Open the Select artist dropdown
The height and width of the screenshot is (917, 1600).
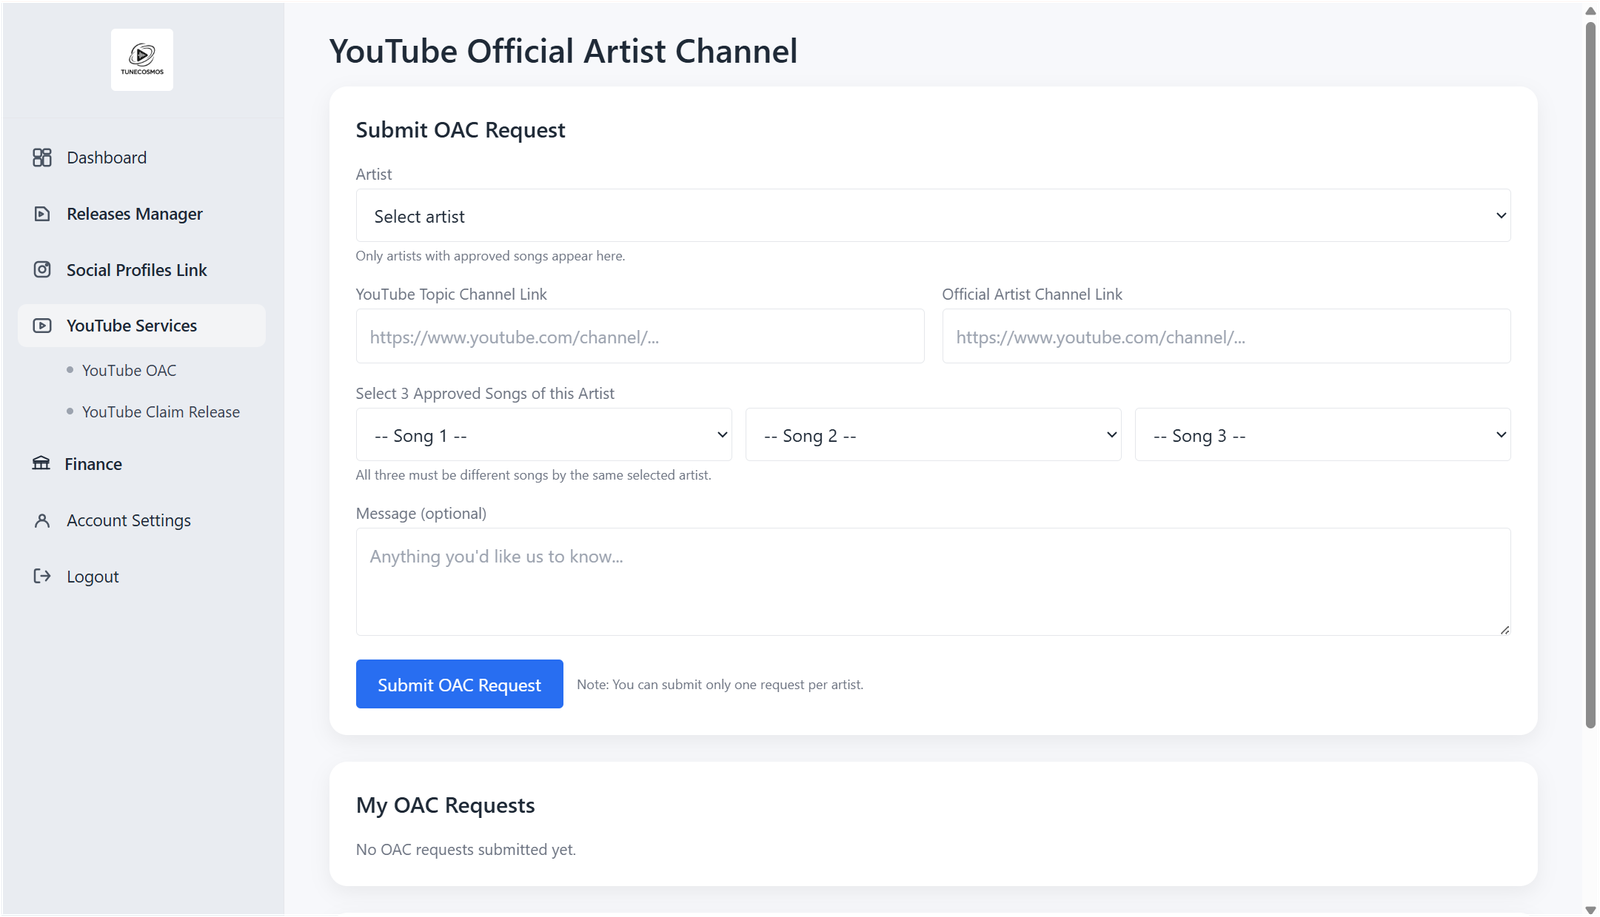[x=932, y=216]
